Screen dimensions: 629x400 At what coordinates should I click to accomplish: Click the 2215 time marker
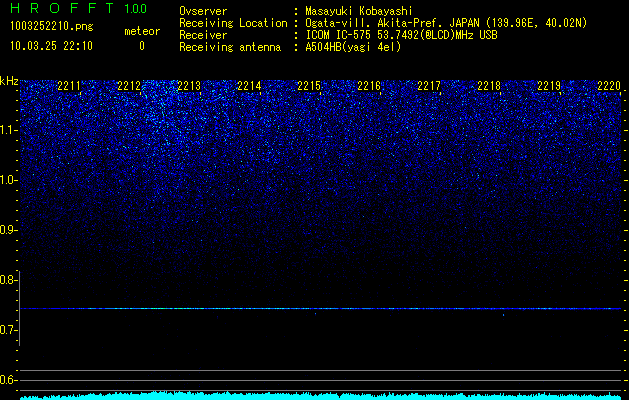[x=309, y=86]
